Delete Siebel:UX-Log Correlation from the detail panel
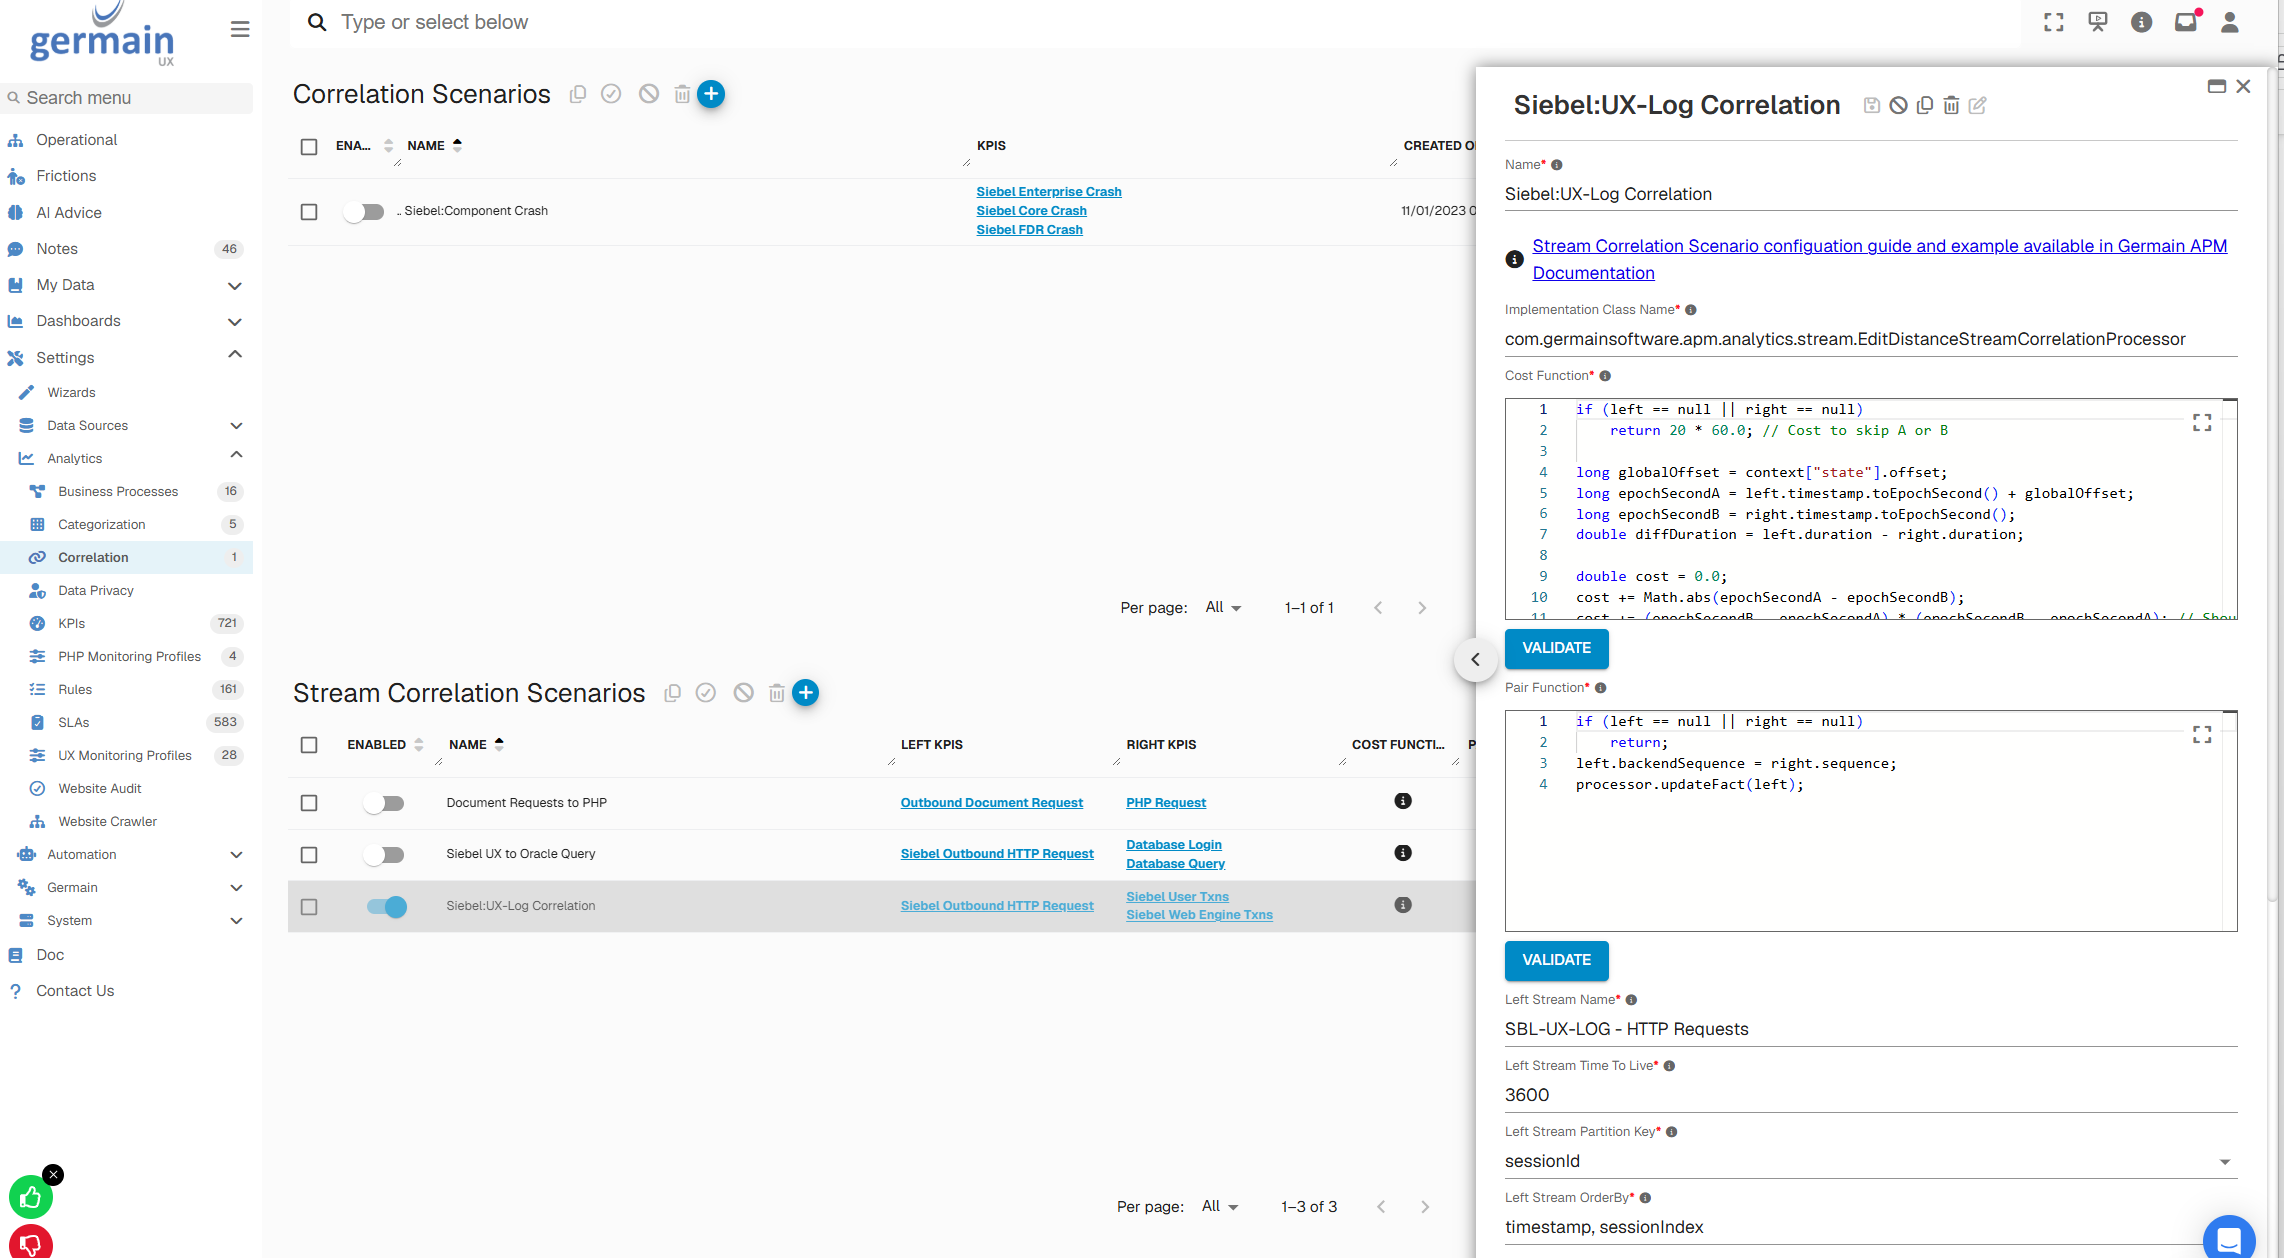The height and width of the screenshot is (1258, 2284). tap(1951, 106)
